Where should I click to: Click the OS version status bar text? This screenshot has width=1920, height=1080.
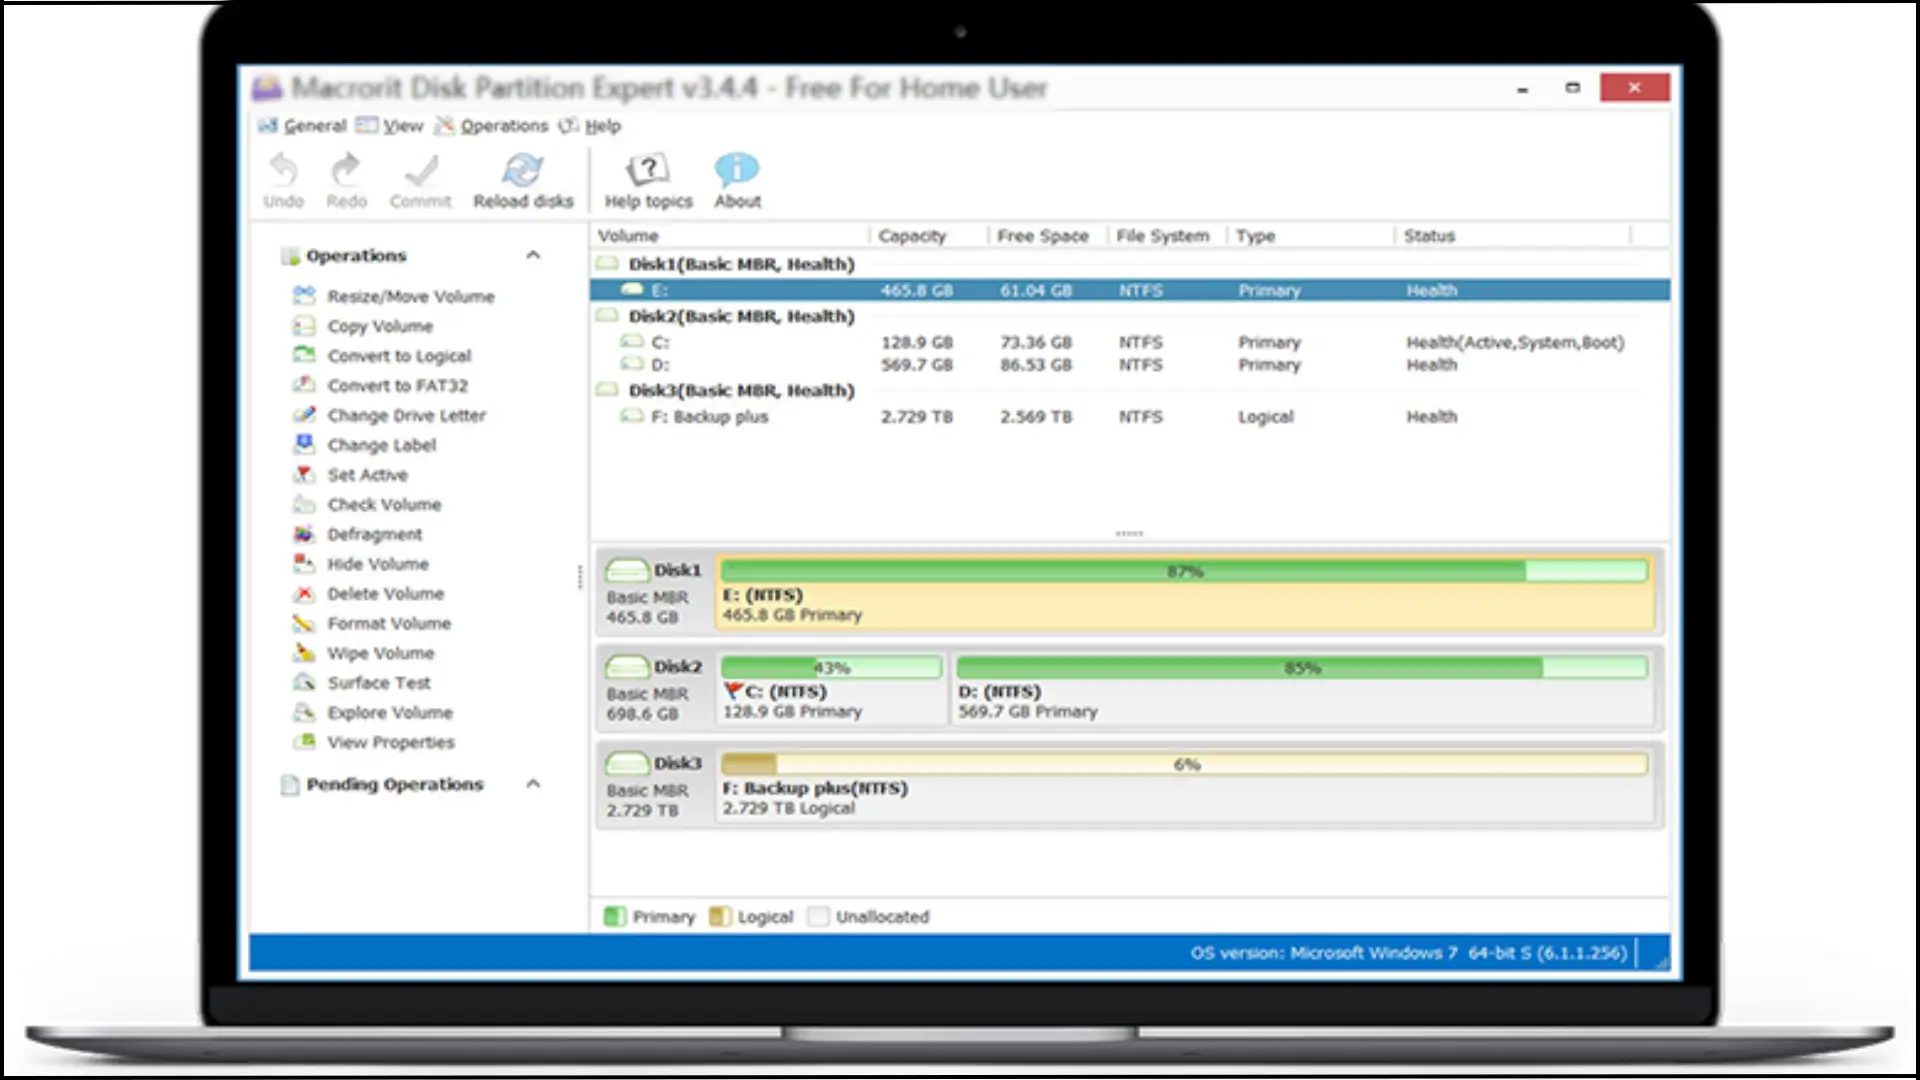tap(1408, 953)
